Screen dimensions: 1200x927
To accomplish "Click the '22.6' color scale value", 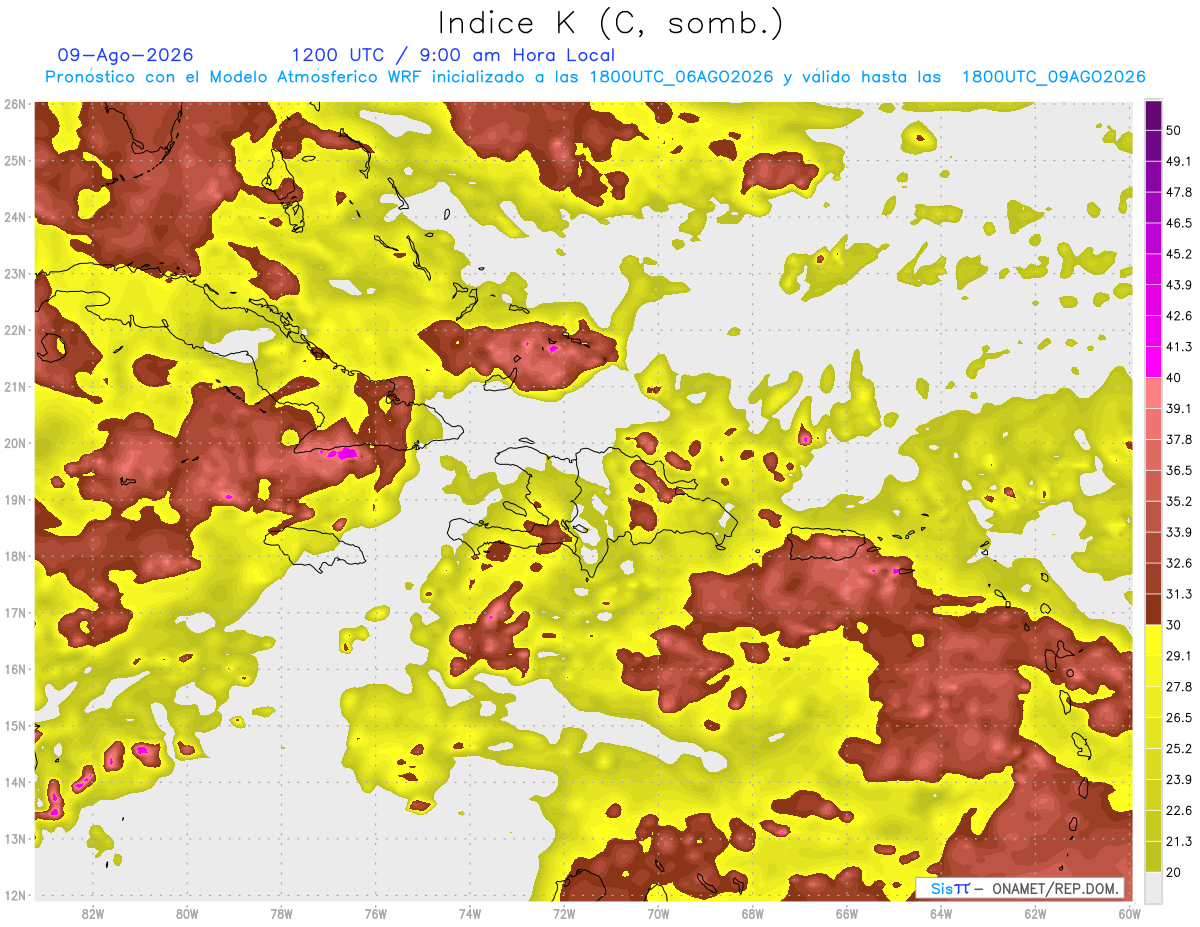I will pyautogui.click(x=1178, y=810).
